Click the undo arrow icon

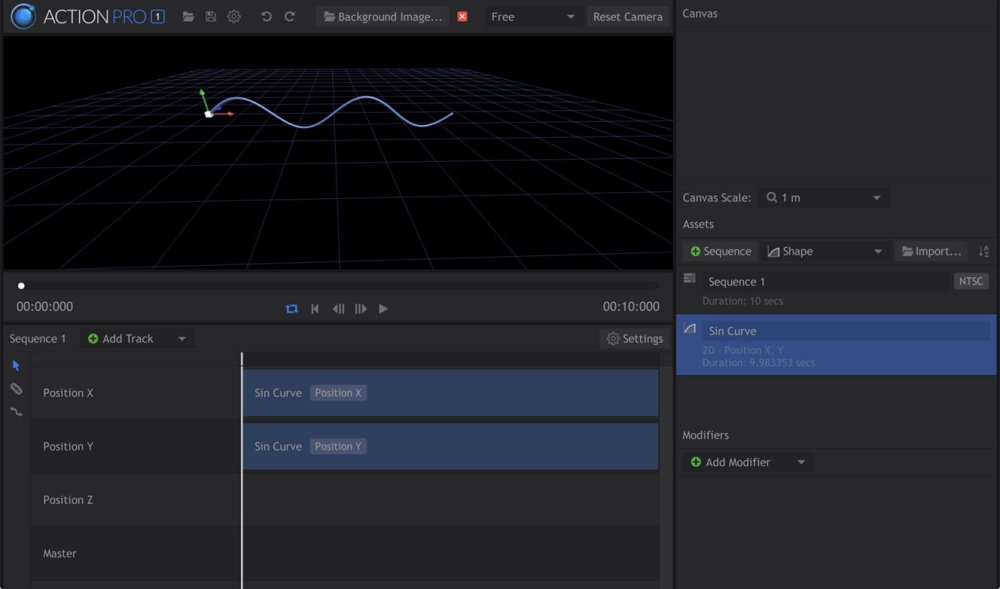coord(266,17)
